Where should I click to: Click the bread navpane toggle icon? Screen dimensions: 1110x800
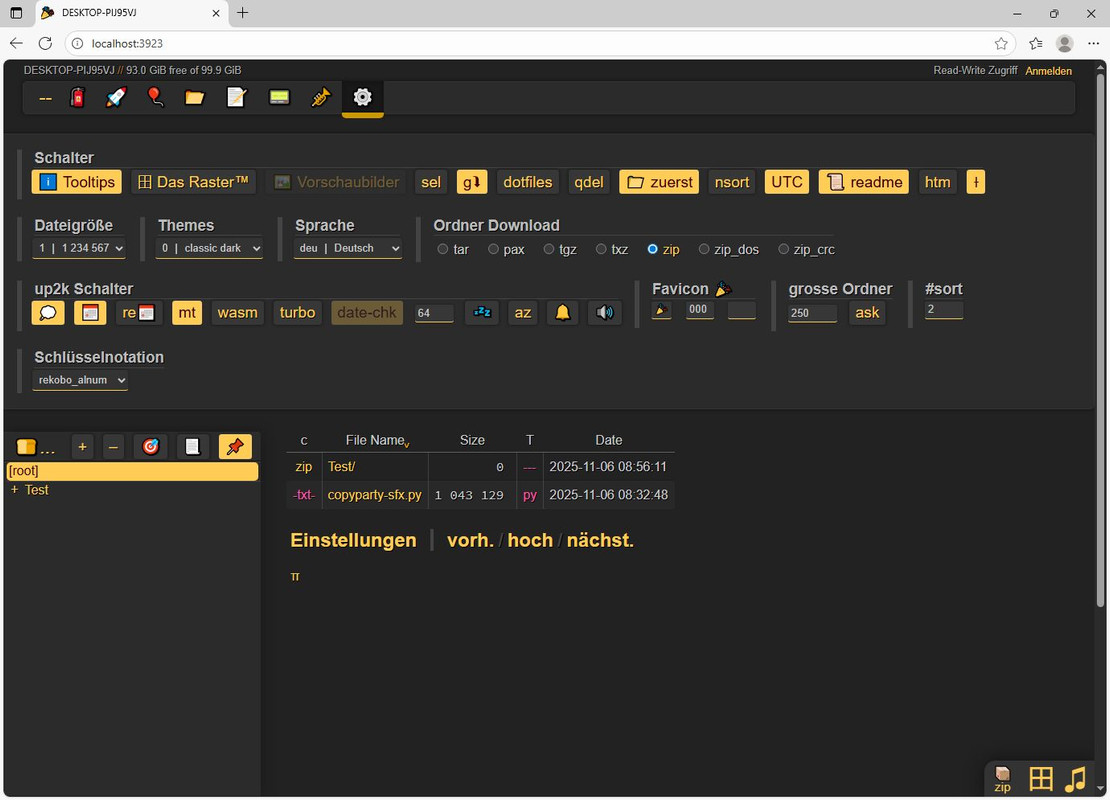35,447
